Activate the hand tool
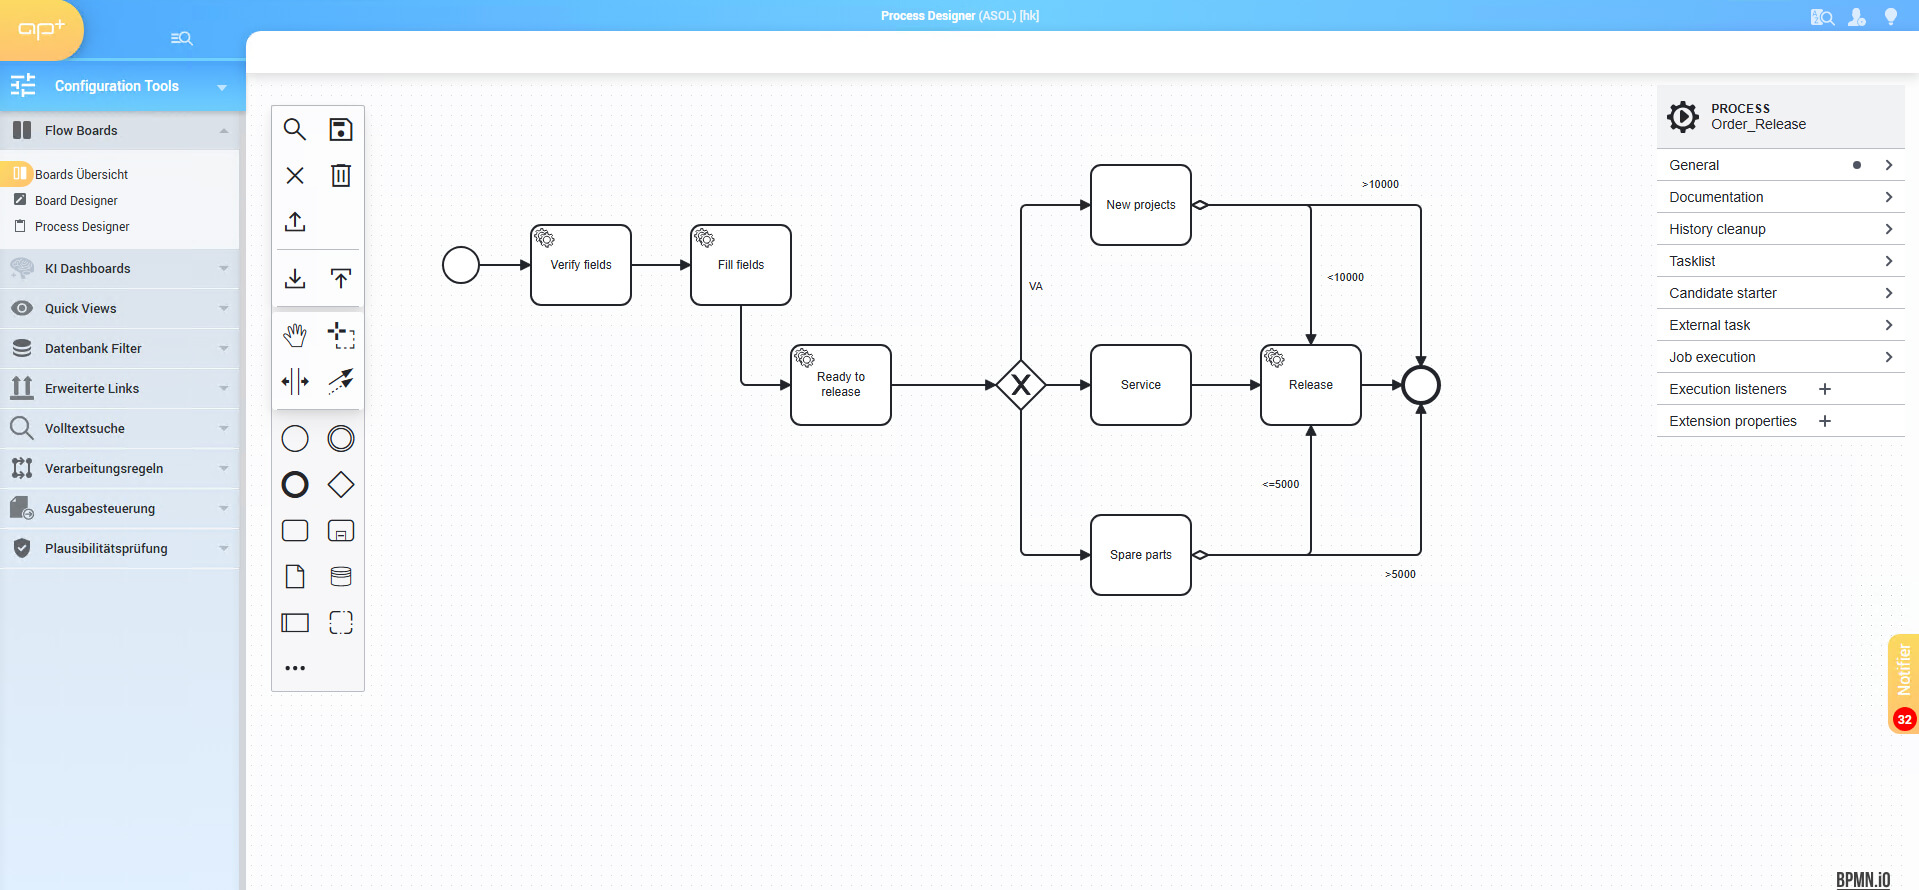This screenshot has width=1919, height=890. (x=295, y=335)
